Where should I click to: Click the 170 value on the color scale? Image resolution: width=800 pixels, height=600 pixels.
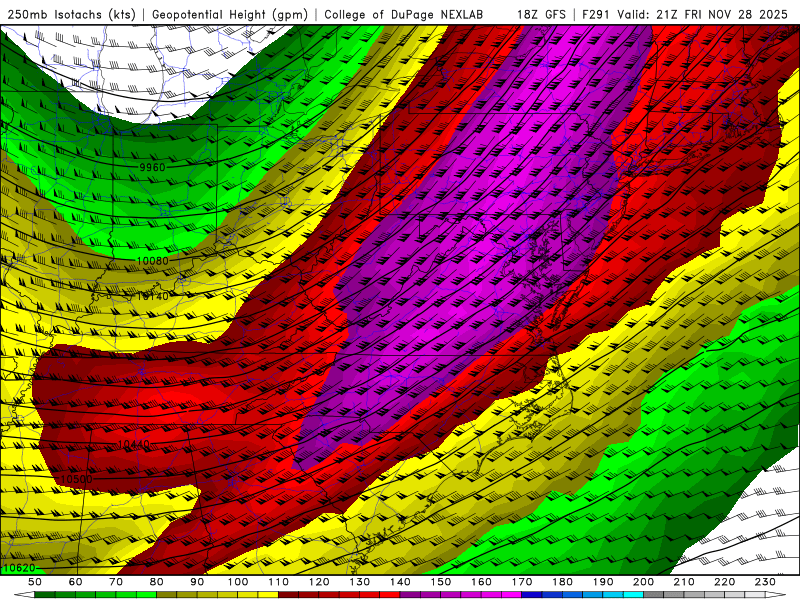pos(521,582)
